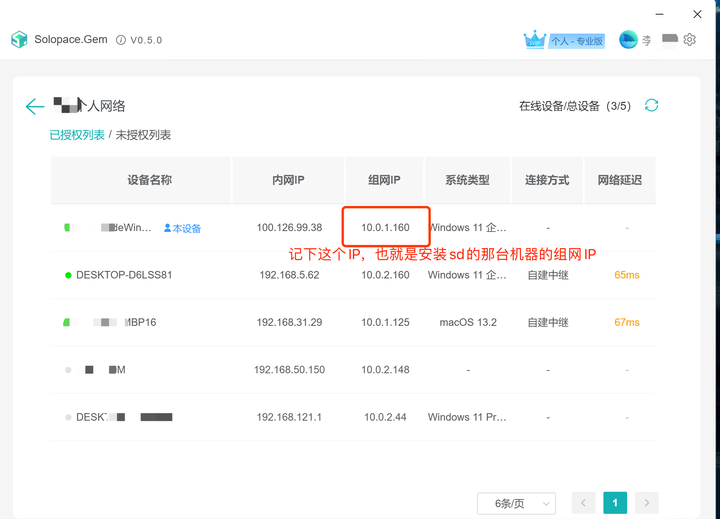
Task: Select network IP 10.0.2.160
Action: pos(385,275)
